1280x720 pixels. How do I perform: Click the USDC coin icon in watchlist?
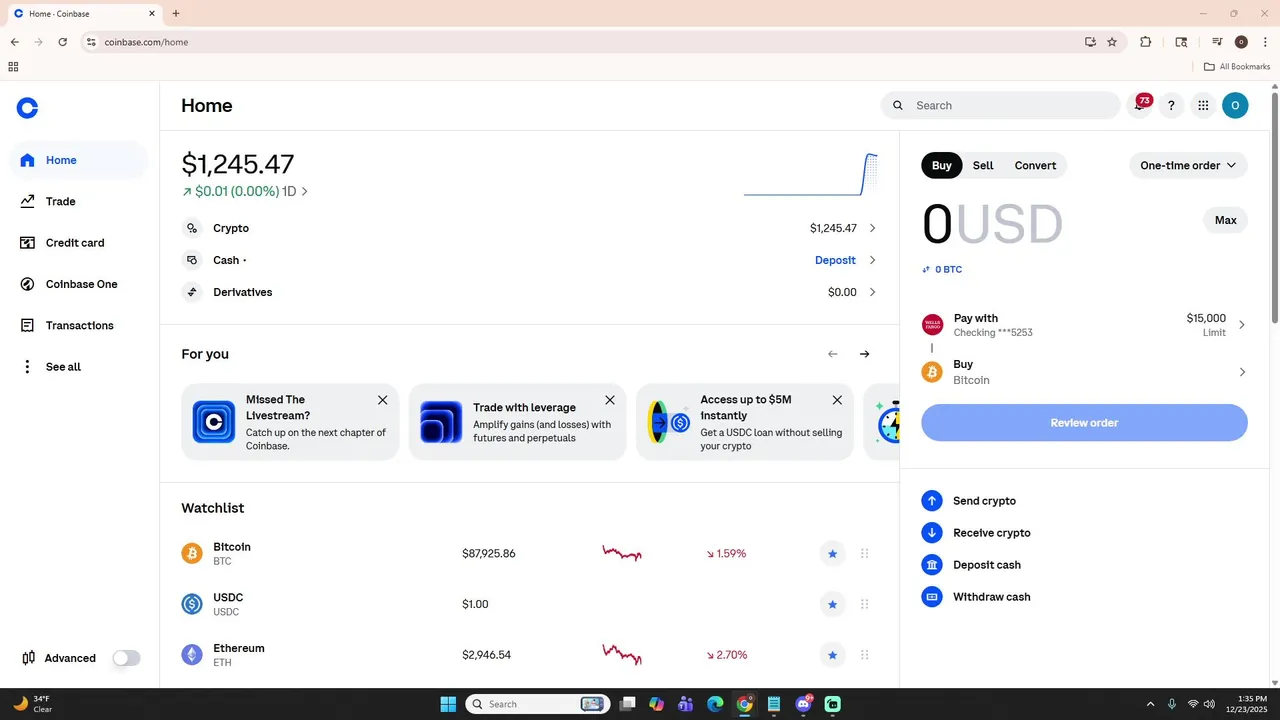click(192, 604)
